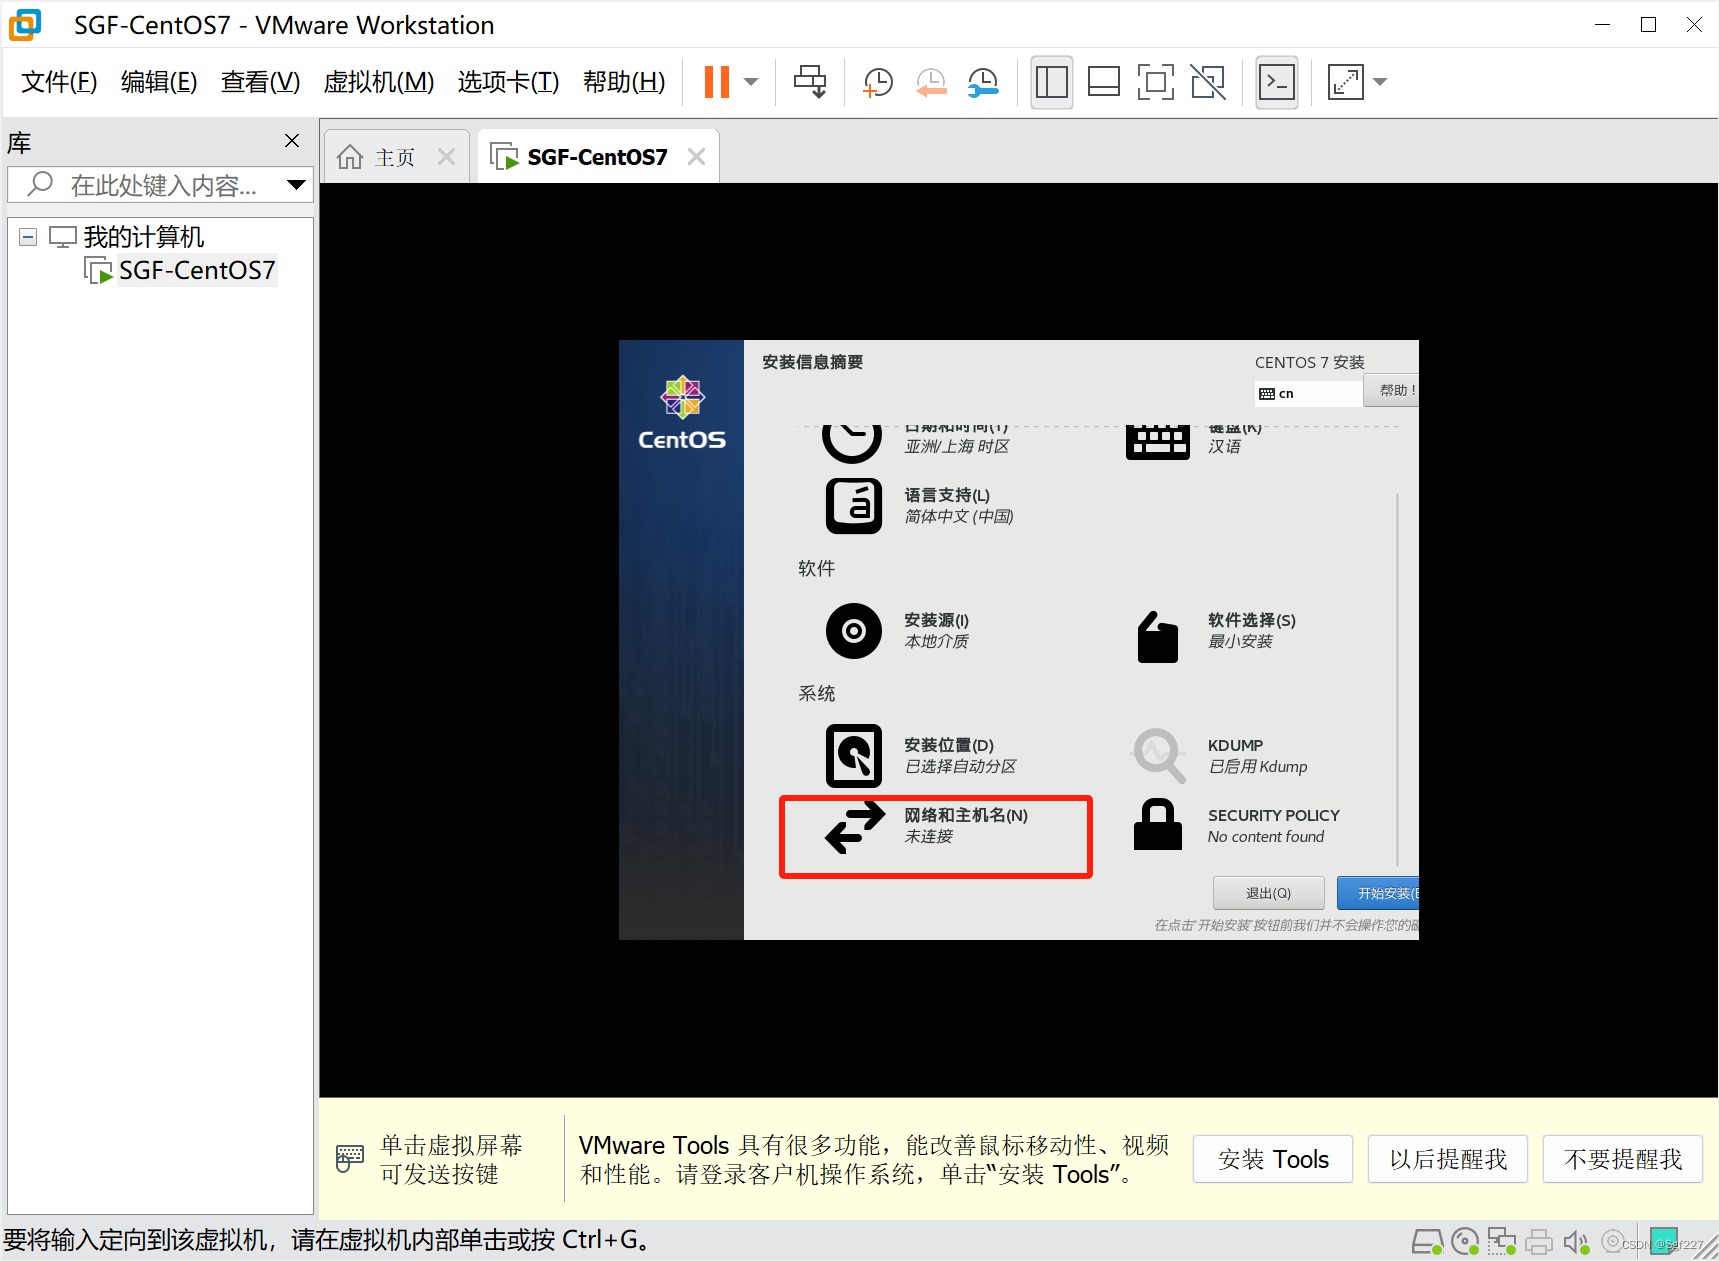Open 网络和主机名(N) network settings
This screenshot has height=1261, width=1719.
pyautogui.click(x=927, y=826)
